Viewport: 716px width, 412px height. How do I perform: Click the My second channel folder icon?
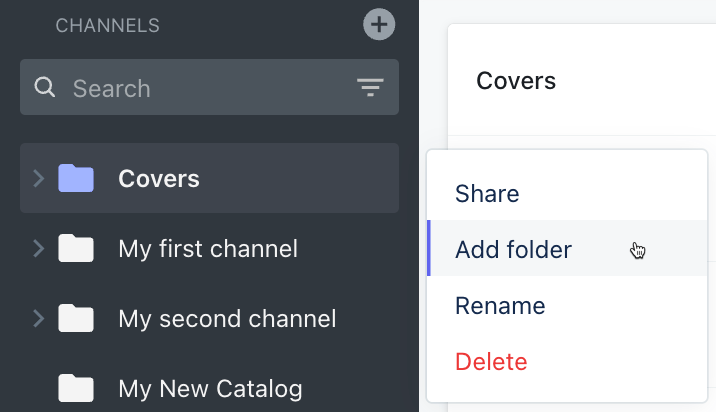pyautogui.click(x=76, y=319)
